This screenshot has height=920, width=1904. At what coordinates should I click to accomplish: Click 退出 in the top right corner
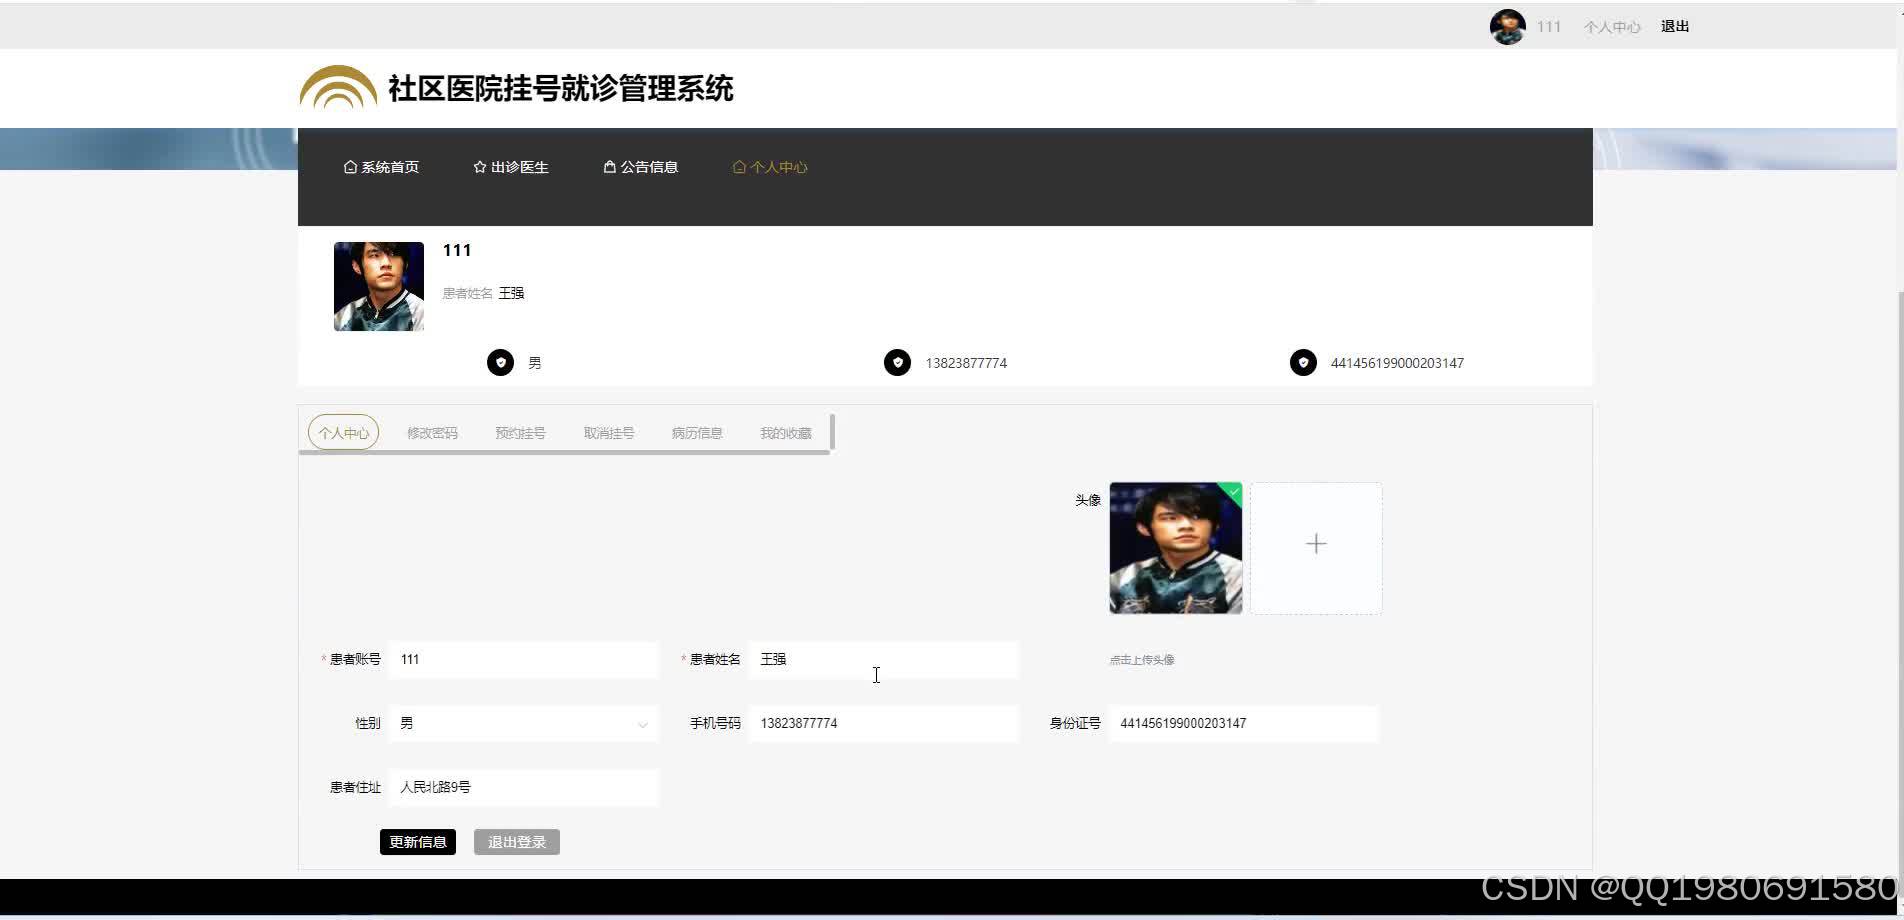pos(1674,26)
